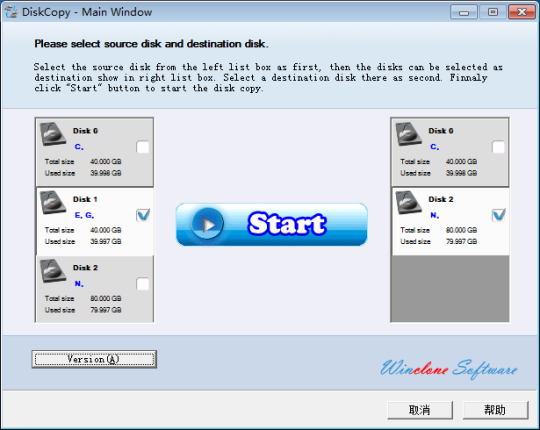Open the Version(A) button
540x430 pixels.
(x=94, y=359)
